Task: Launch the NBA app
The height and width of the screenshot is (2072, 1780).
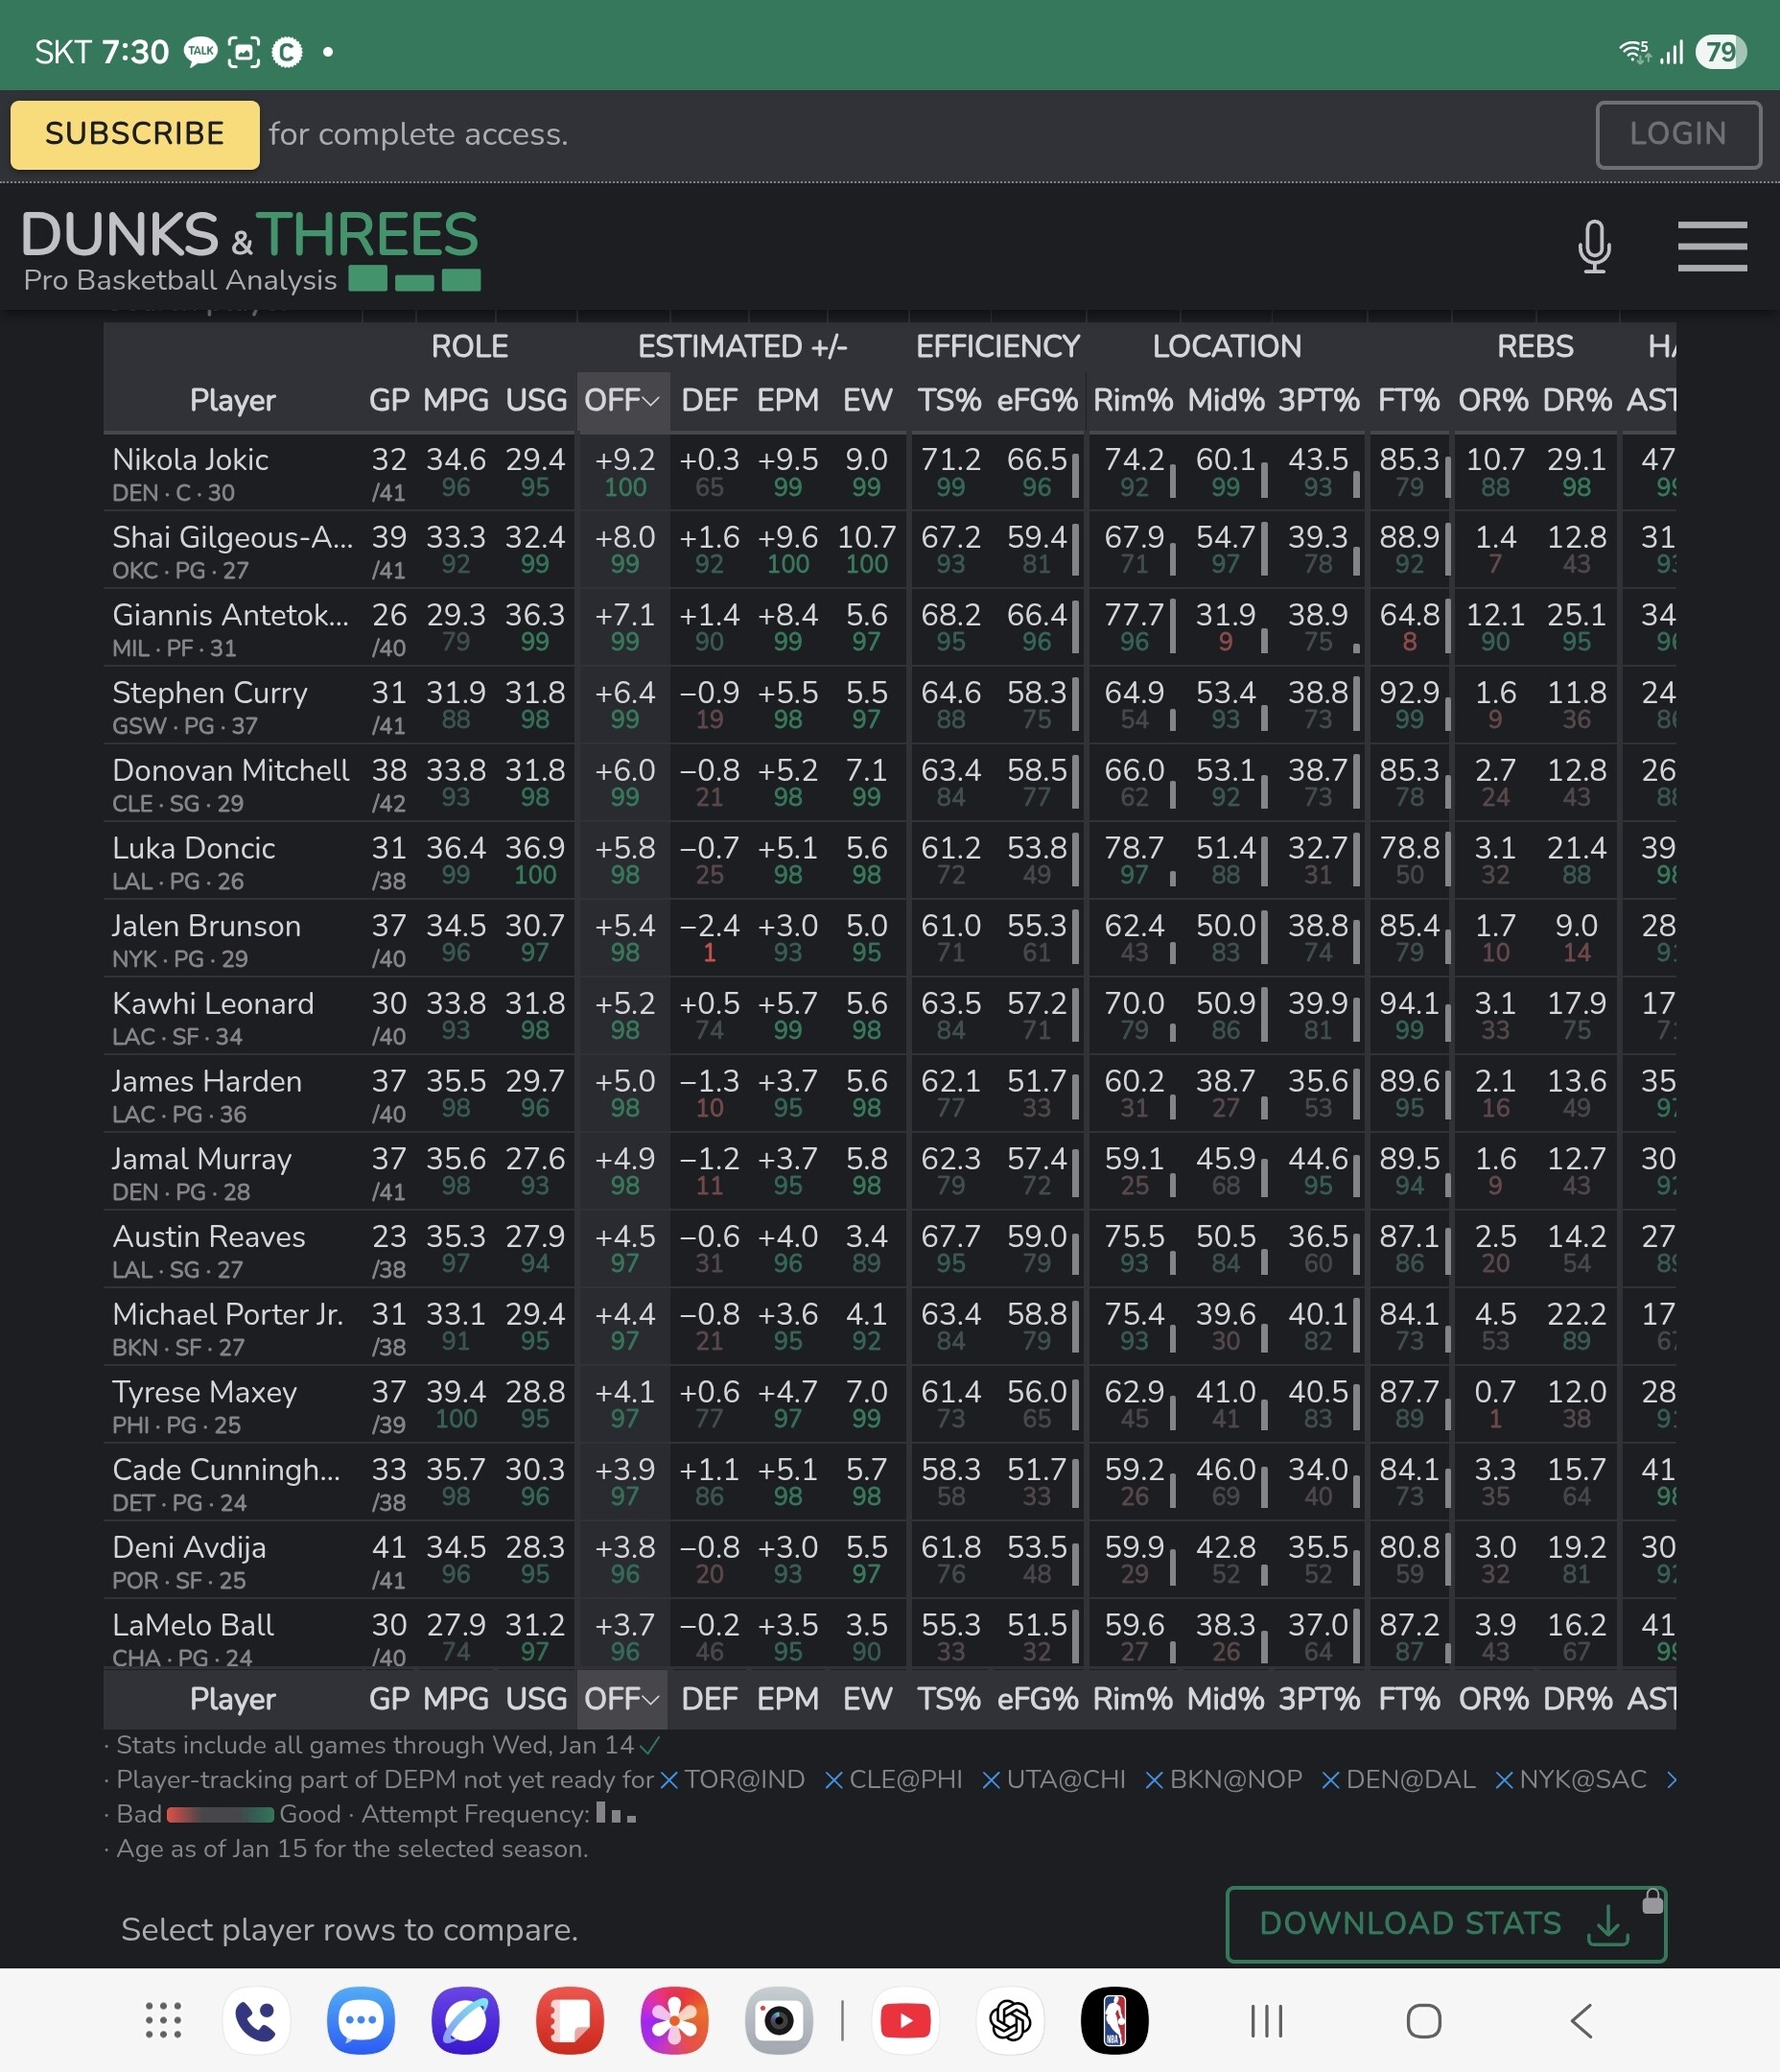Action: point(1115,2020)
